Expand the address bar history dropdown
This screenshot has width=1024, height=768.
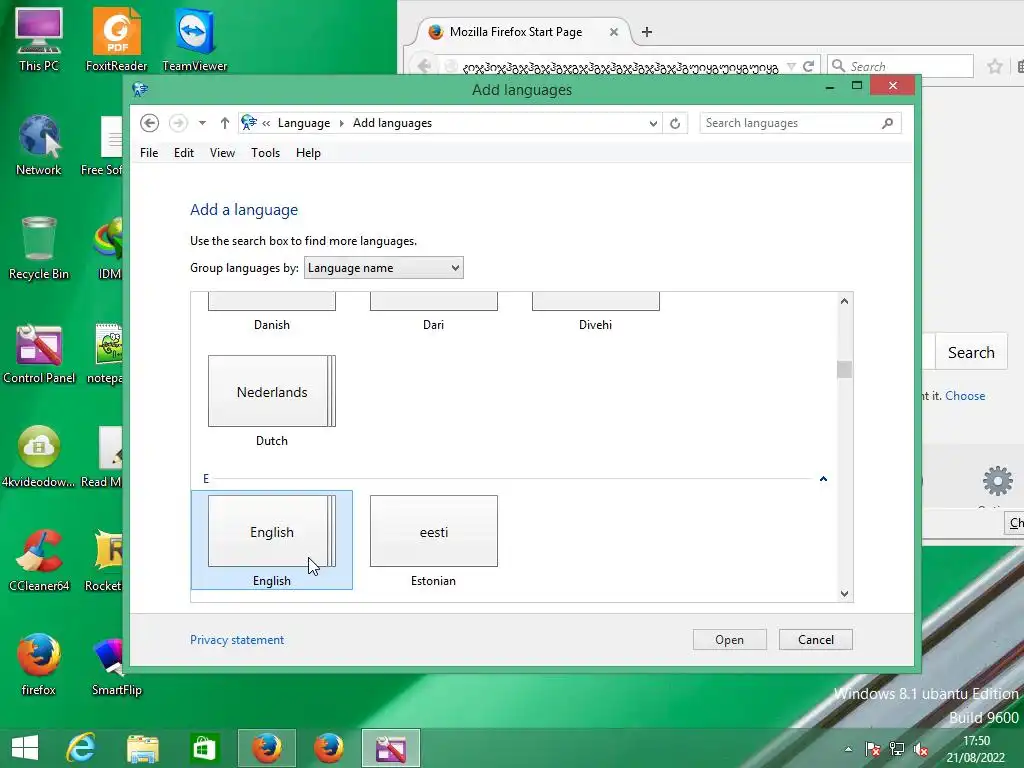click(652, 123)
